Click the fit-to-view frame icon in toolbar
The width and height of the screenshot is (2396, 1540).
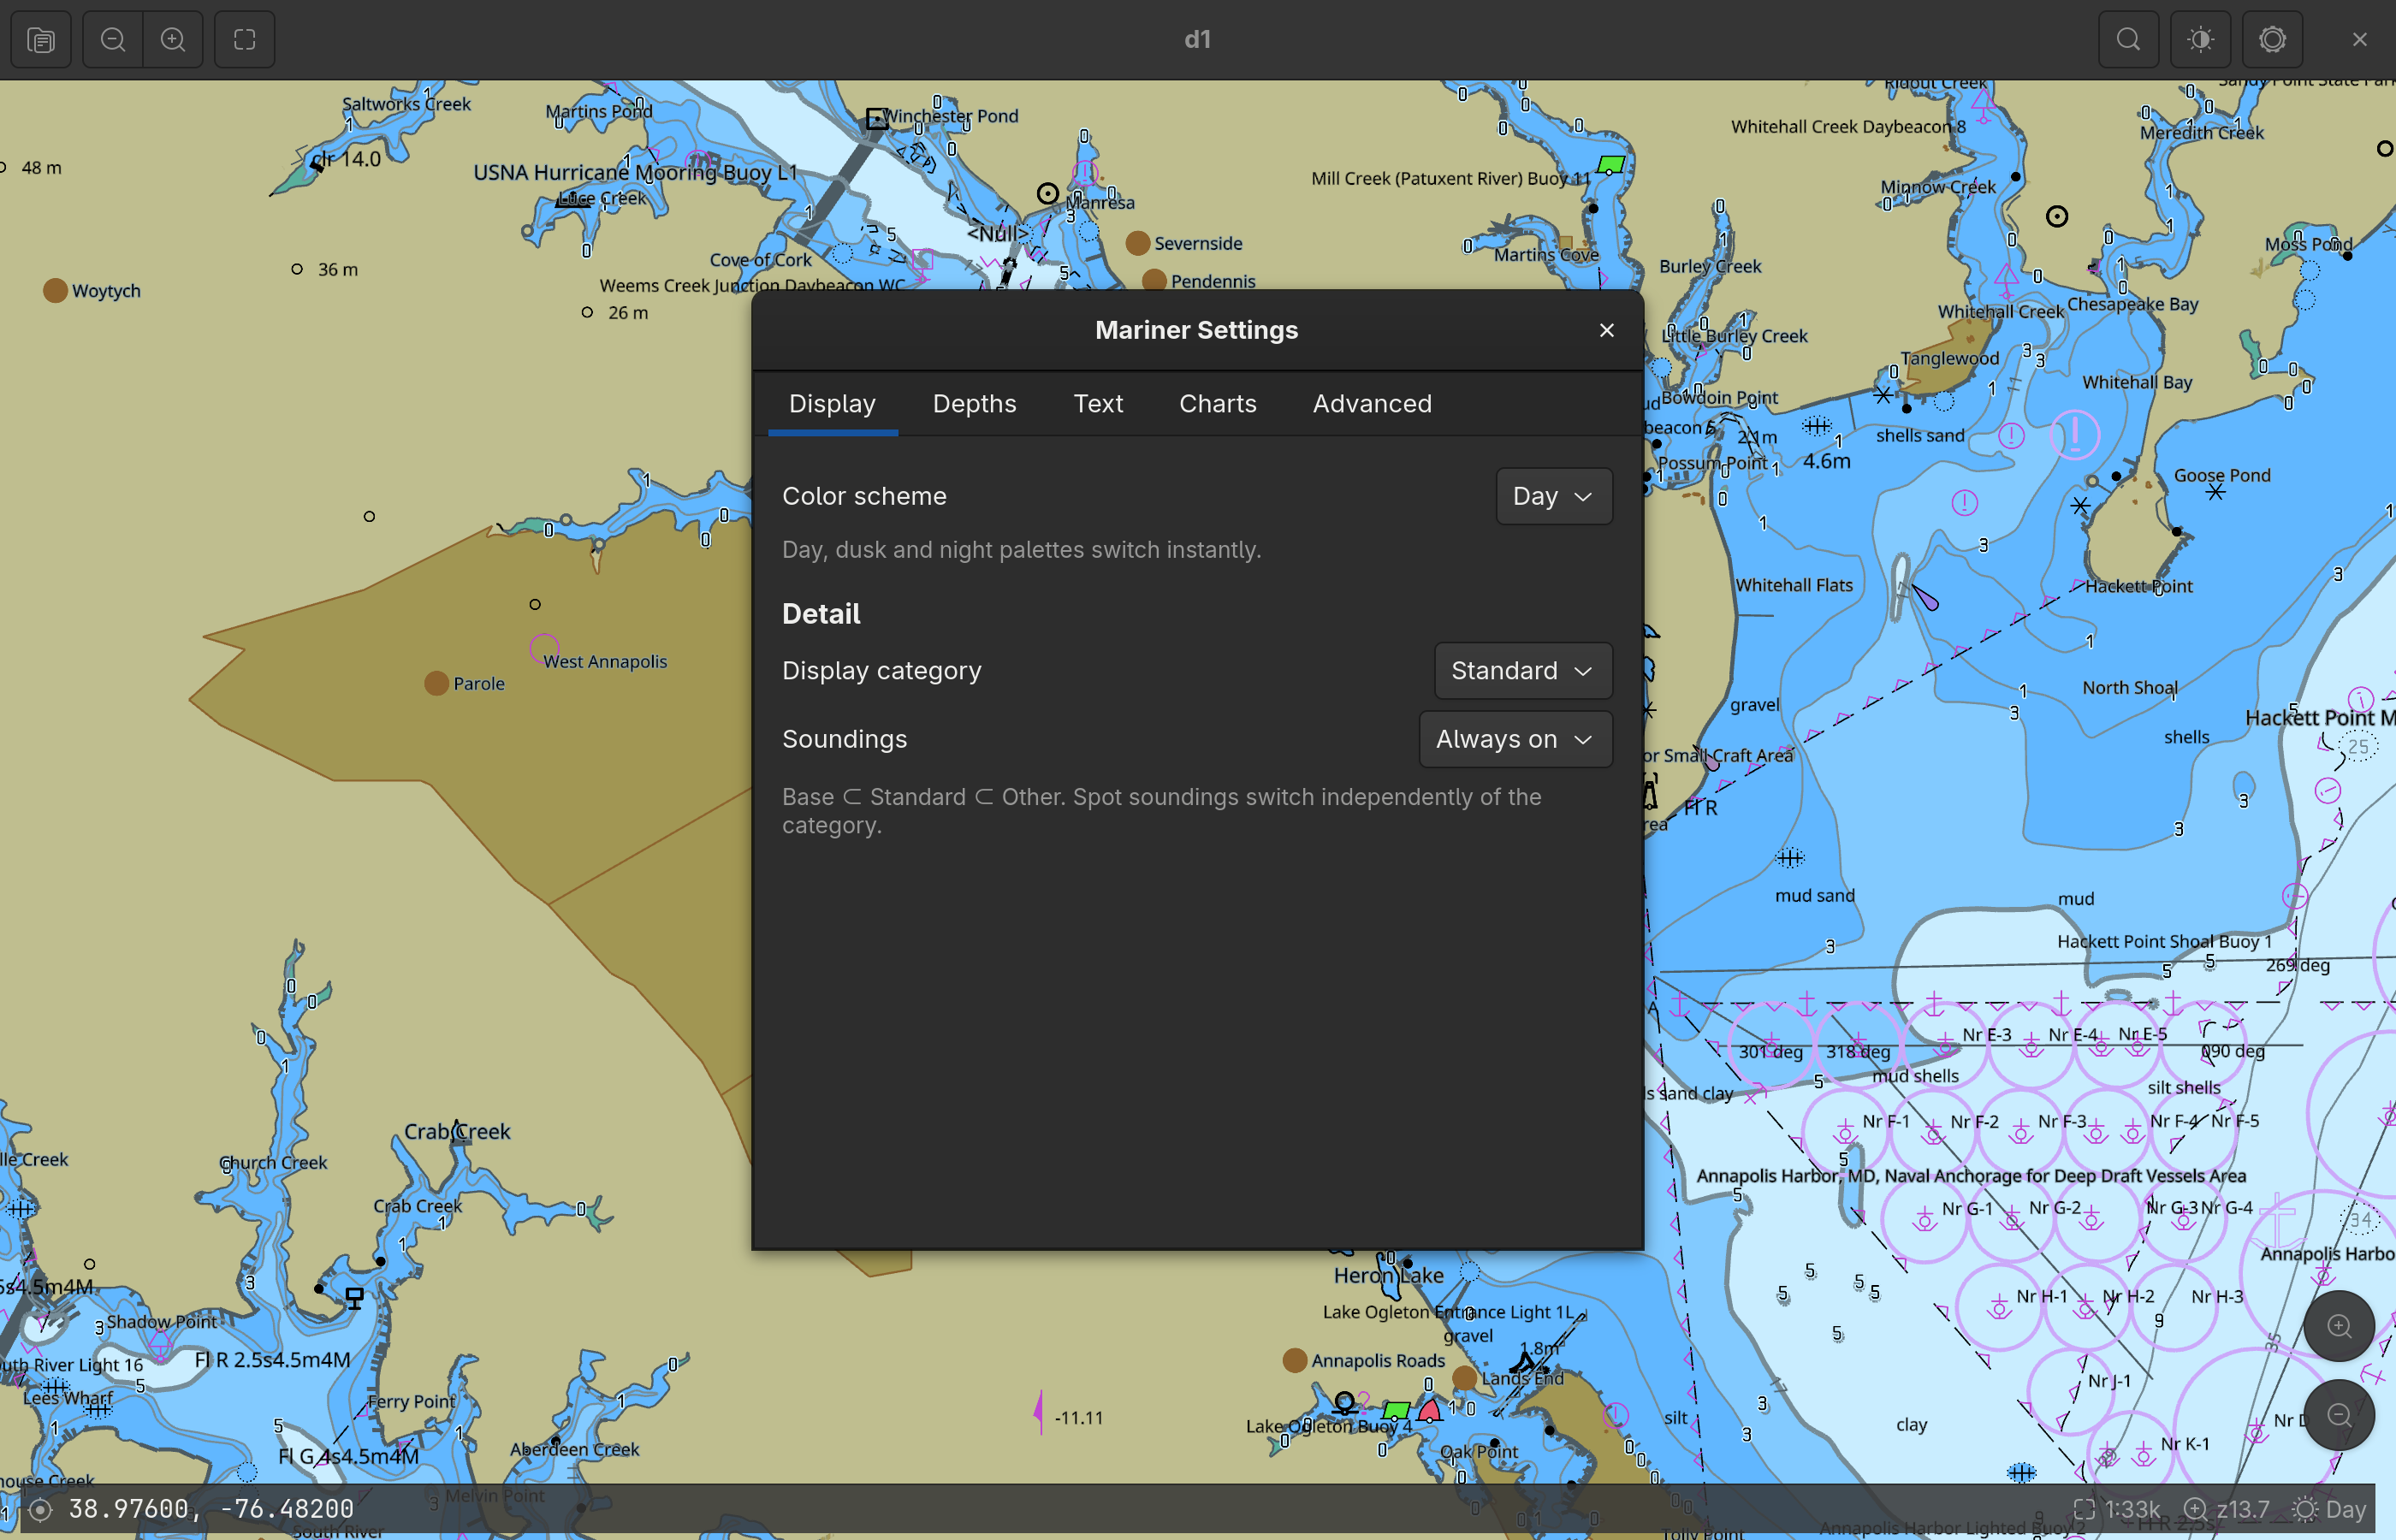(245, 40)
